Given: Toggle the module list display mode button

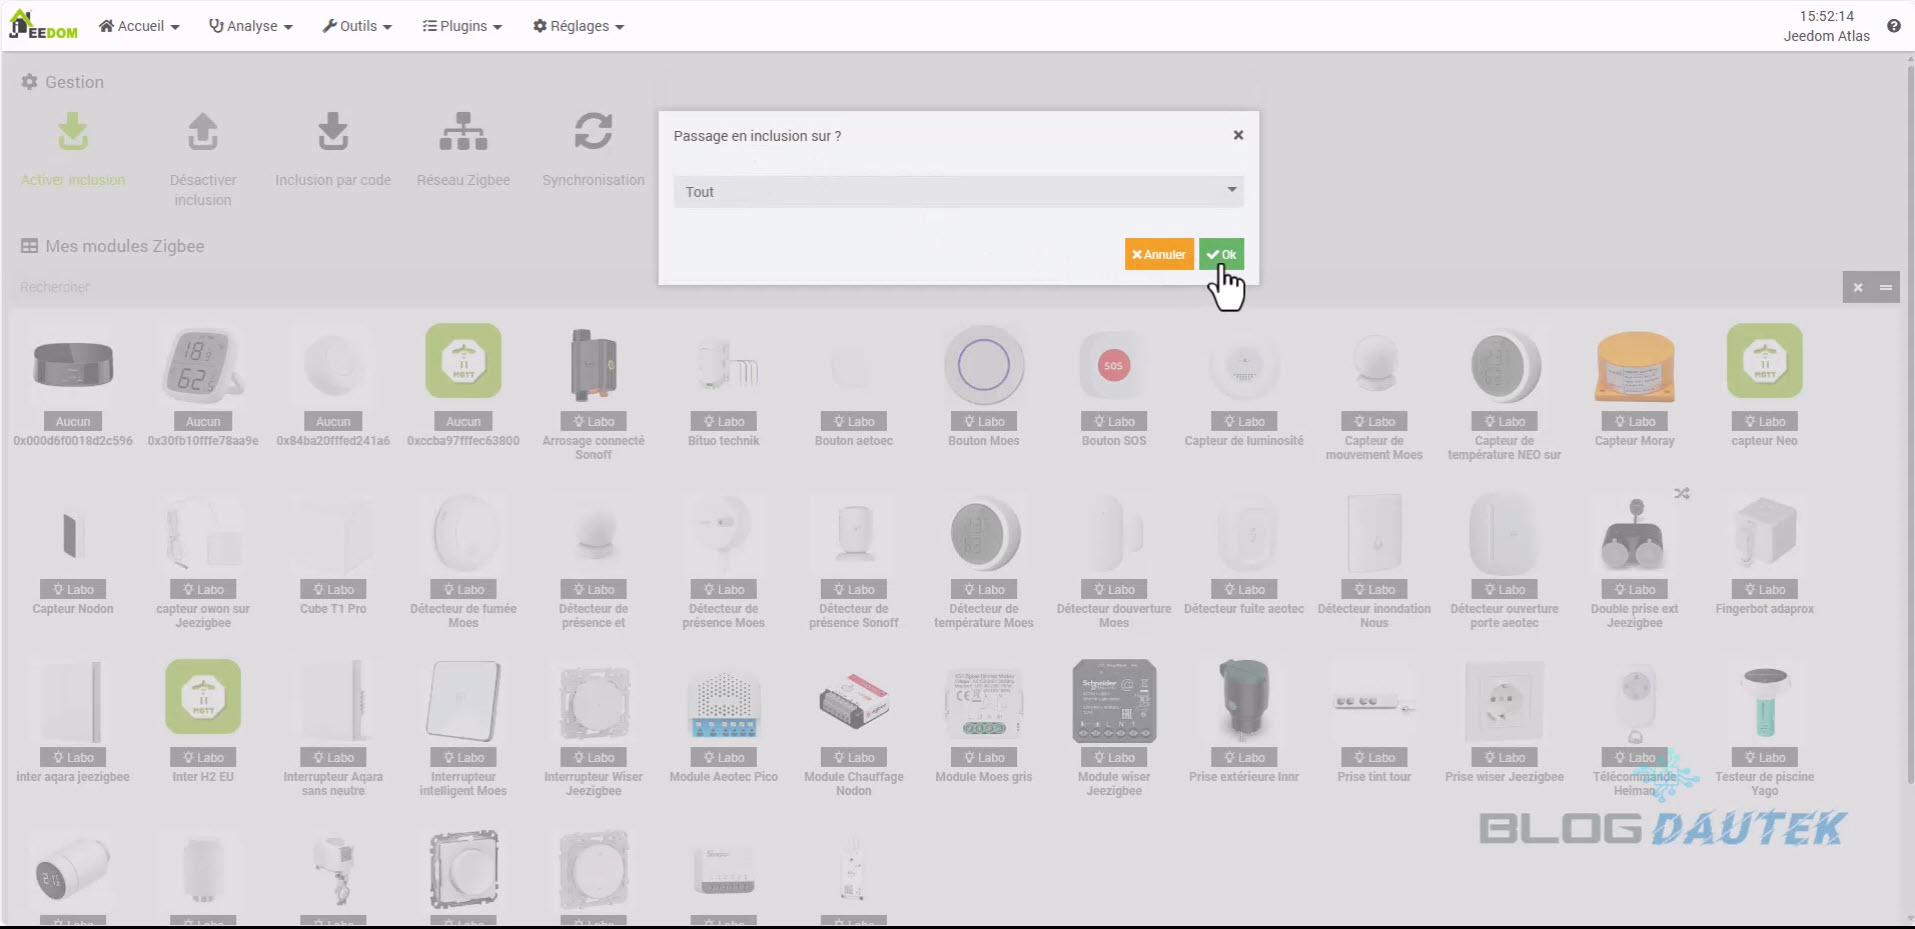Looking at the screenshot, I should coord(1886,288).
